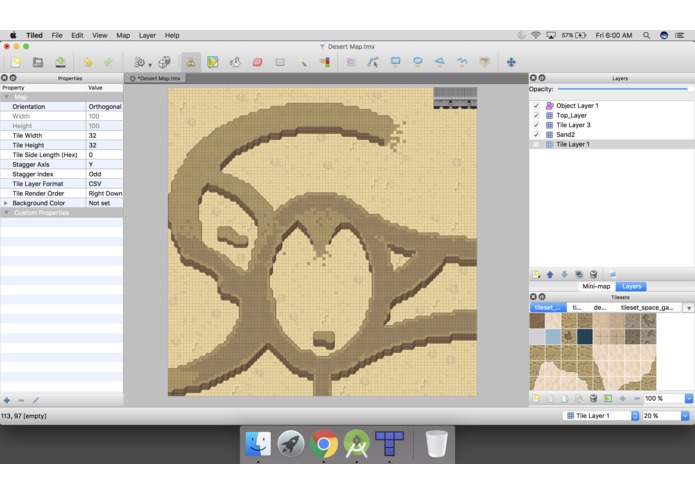695x494 pixels.
Task: Click the duplicate layer icon
Action: [x=579, y=274]
